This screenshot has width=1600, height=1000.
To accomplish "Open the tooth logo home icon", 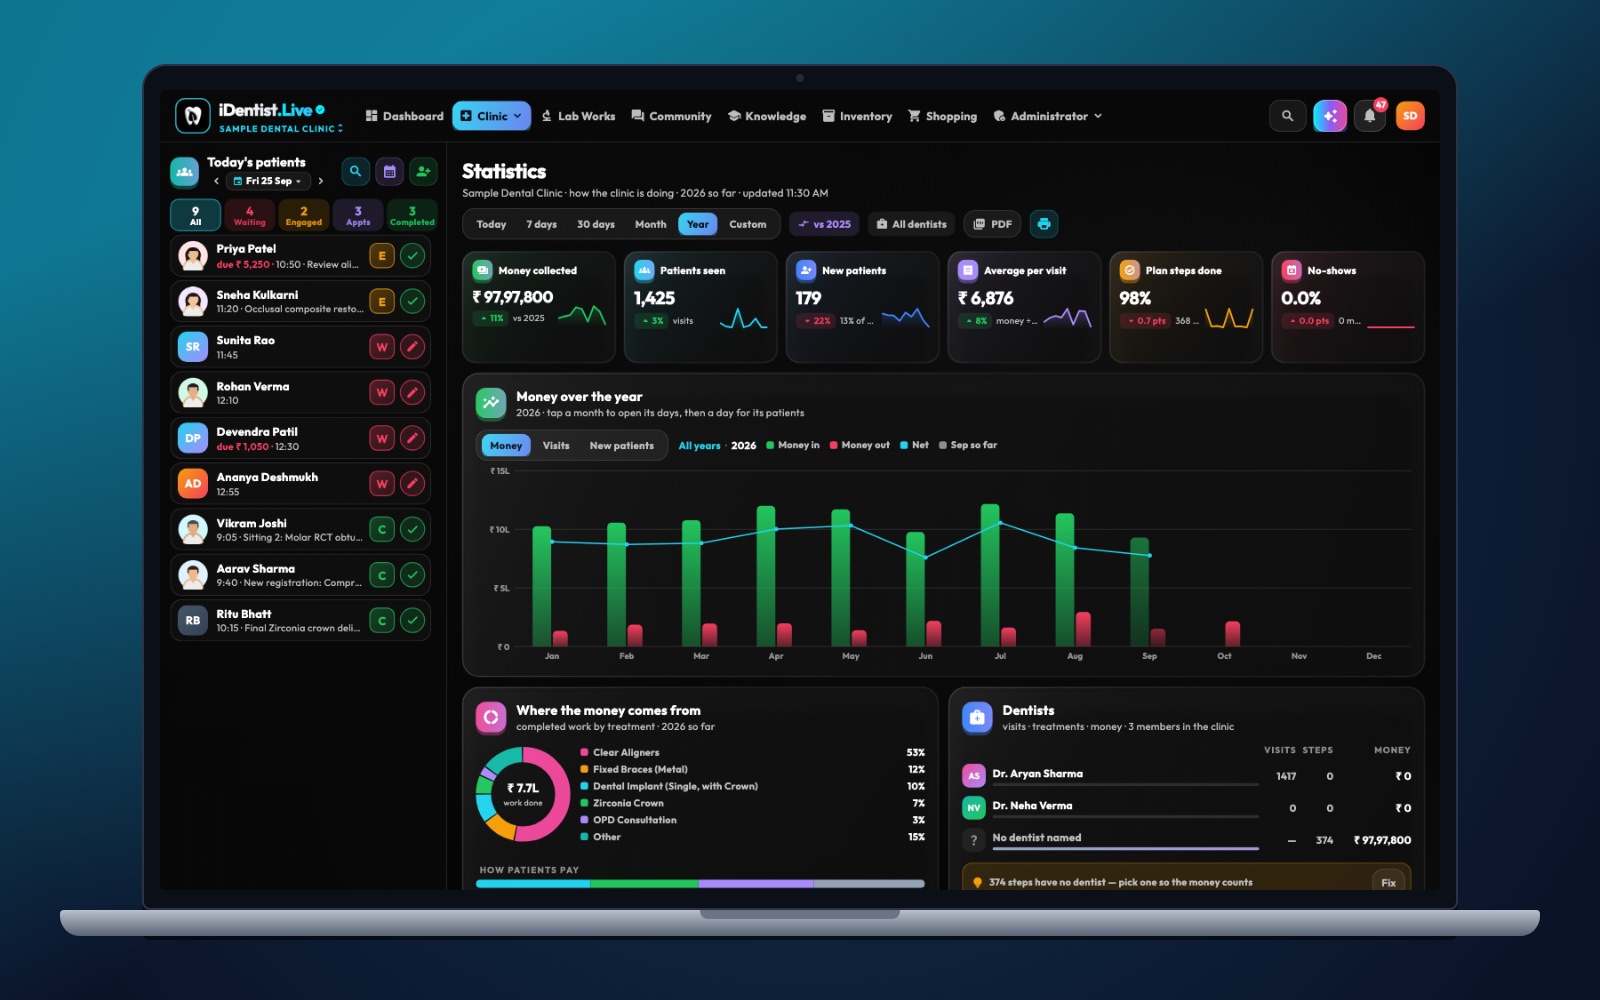I will coord(193,116).
